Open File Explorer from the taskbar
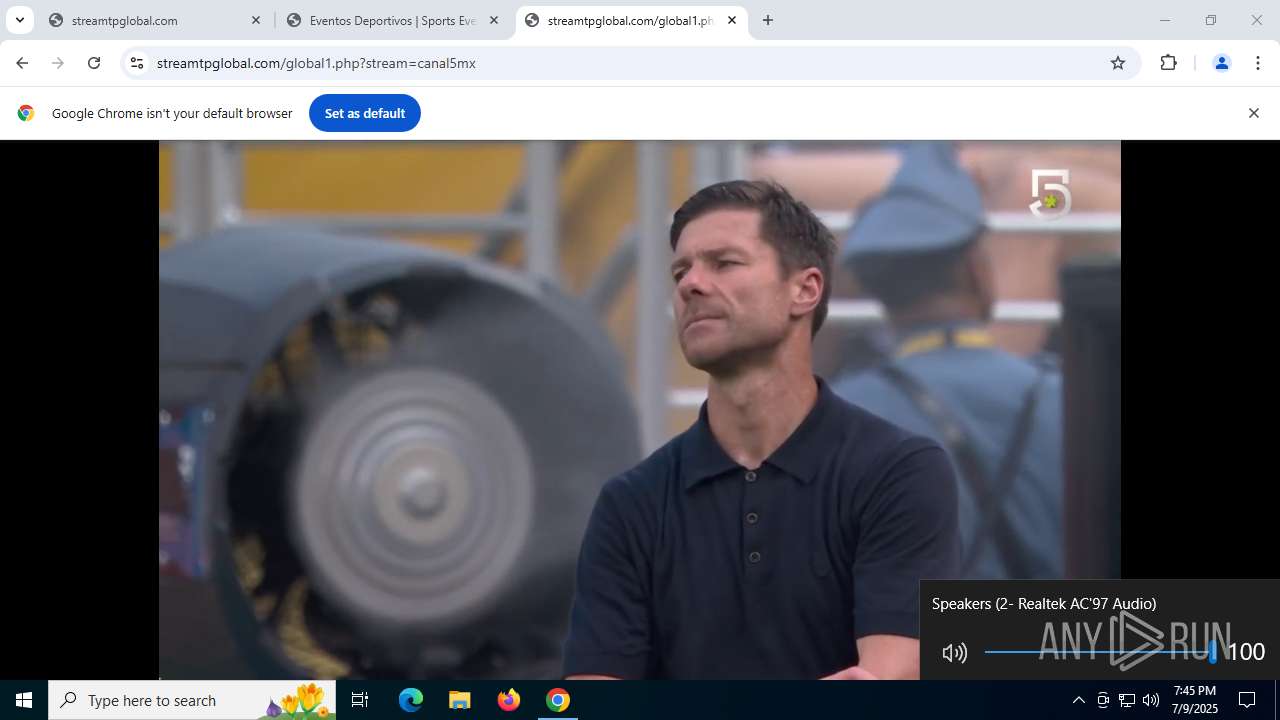1280x720 pixels. pos(460,700)
